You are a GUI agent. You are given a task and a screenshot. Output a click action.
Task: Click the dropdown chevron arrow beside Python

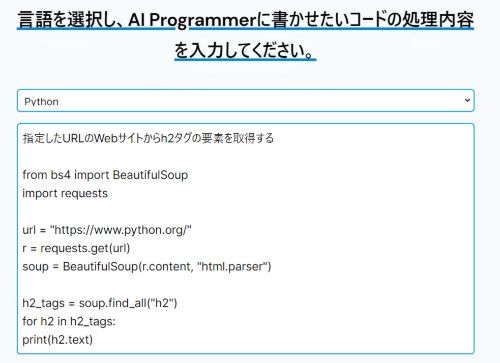467,100
